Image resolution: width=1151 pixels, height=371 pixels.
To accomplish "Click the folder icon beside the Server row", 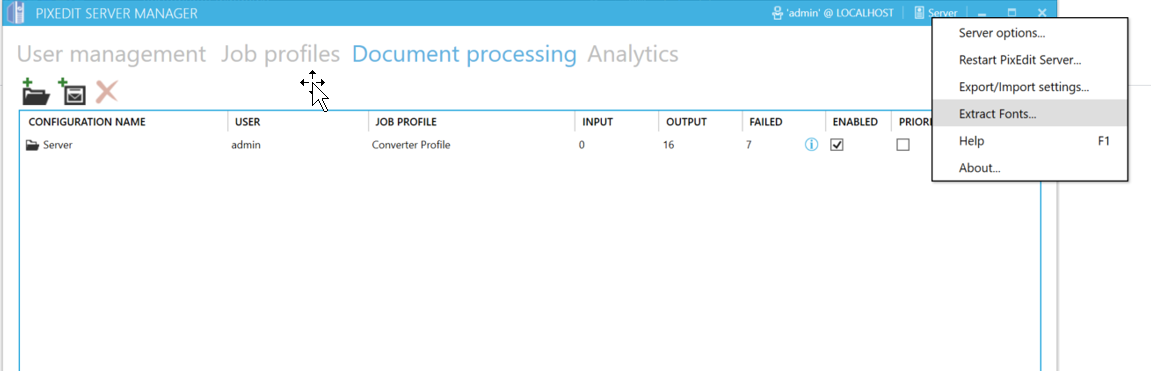I will click(x=32, y=145).
